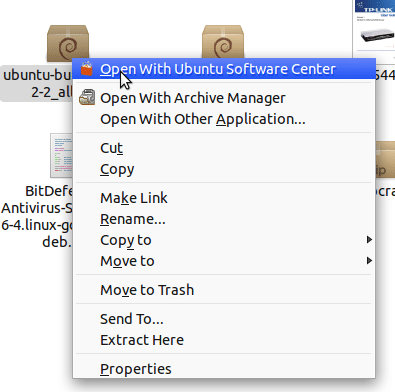Click the 'BitDefe' Antivirus file name label
The image size is (395, 392).
point(37,216)
